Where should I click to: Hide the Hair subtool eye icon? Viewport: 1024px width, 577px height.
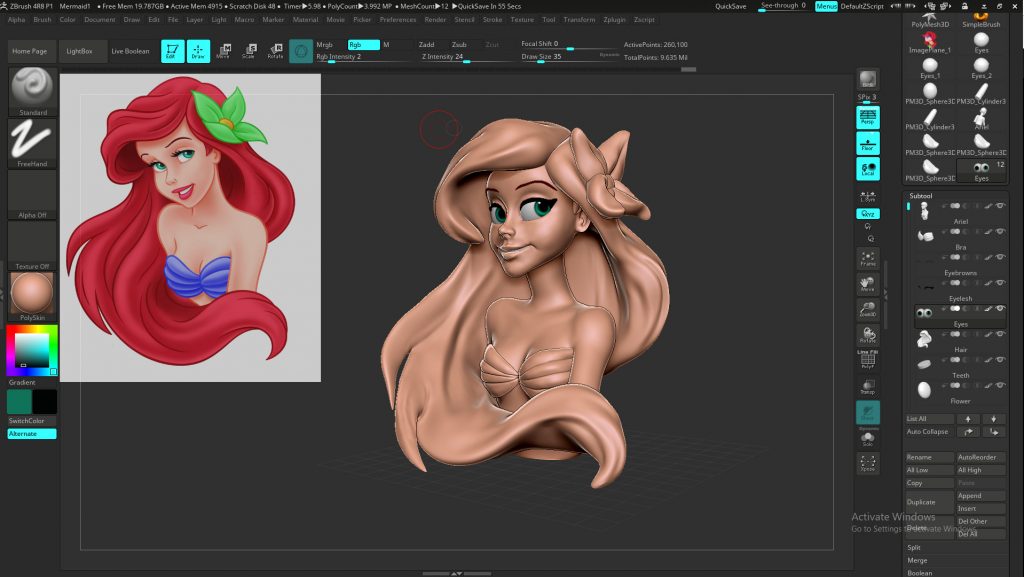click(1000, 334)
